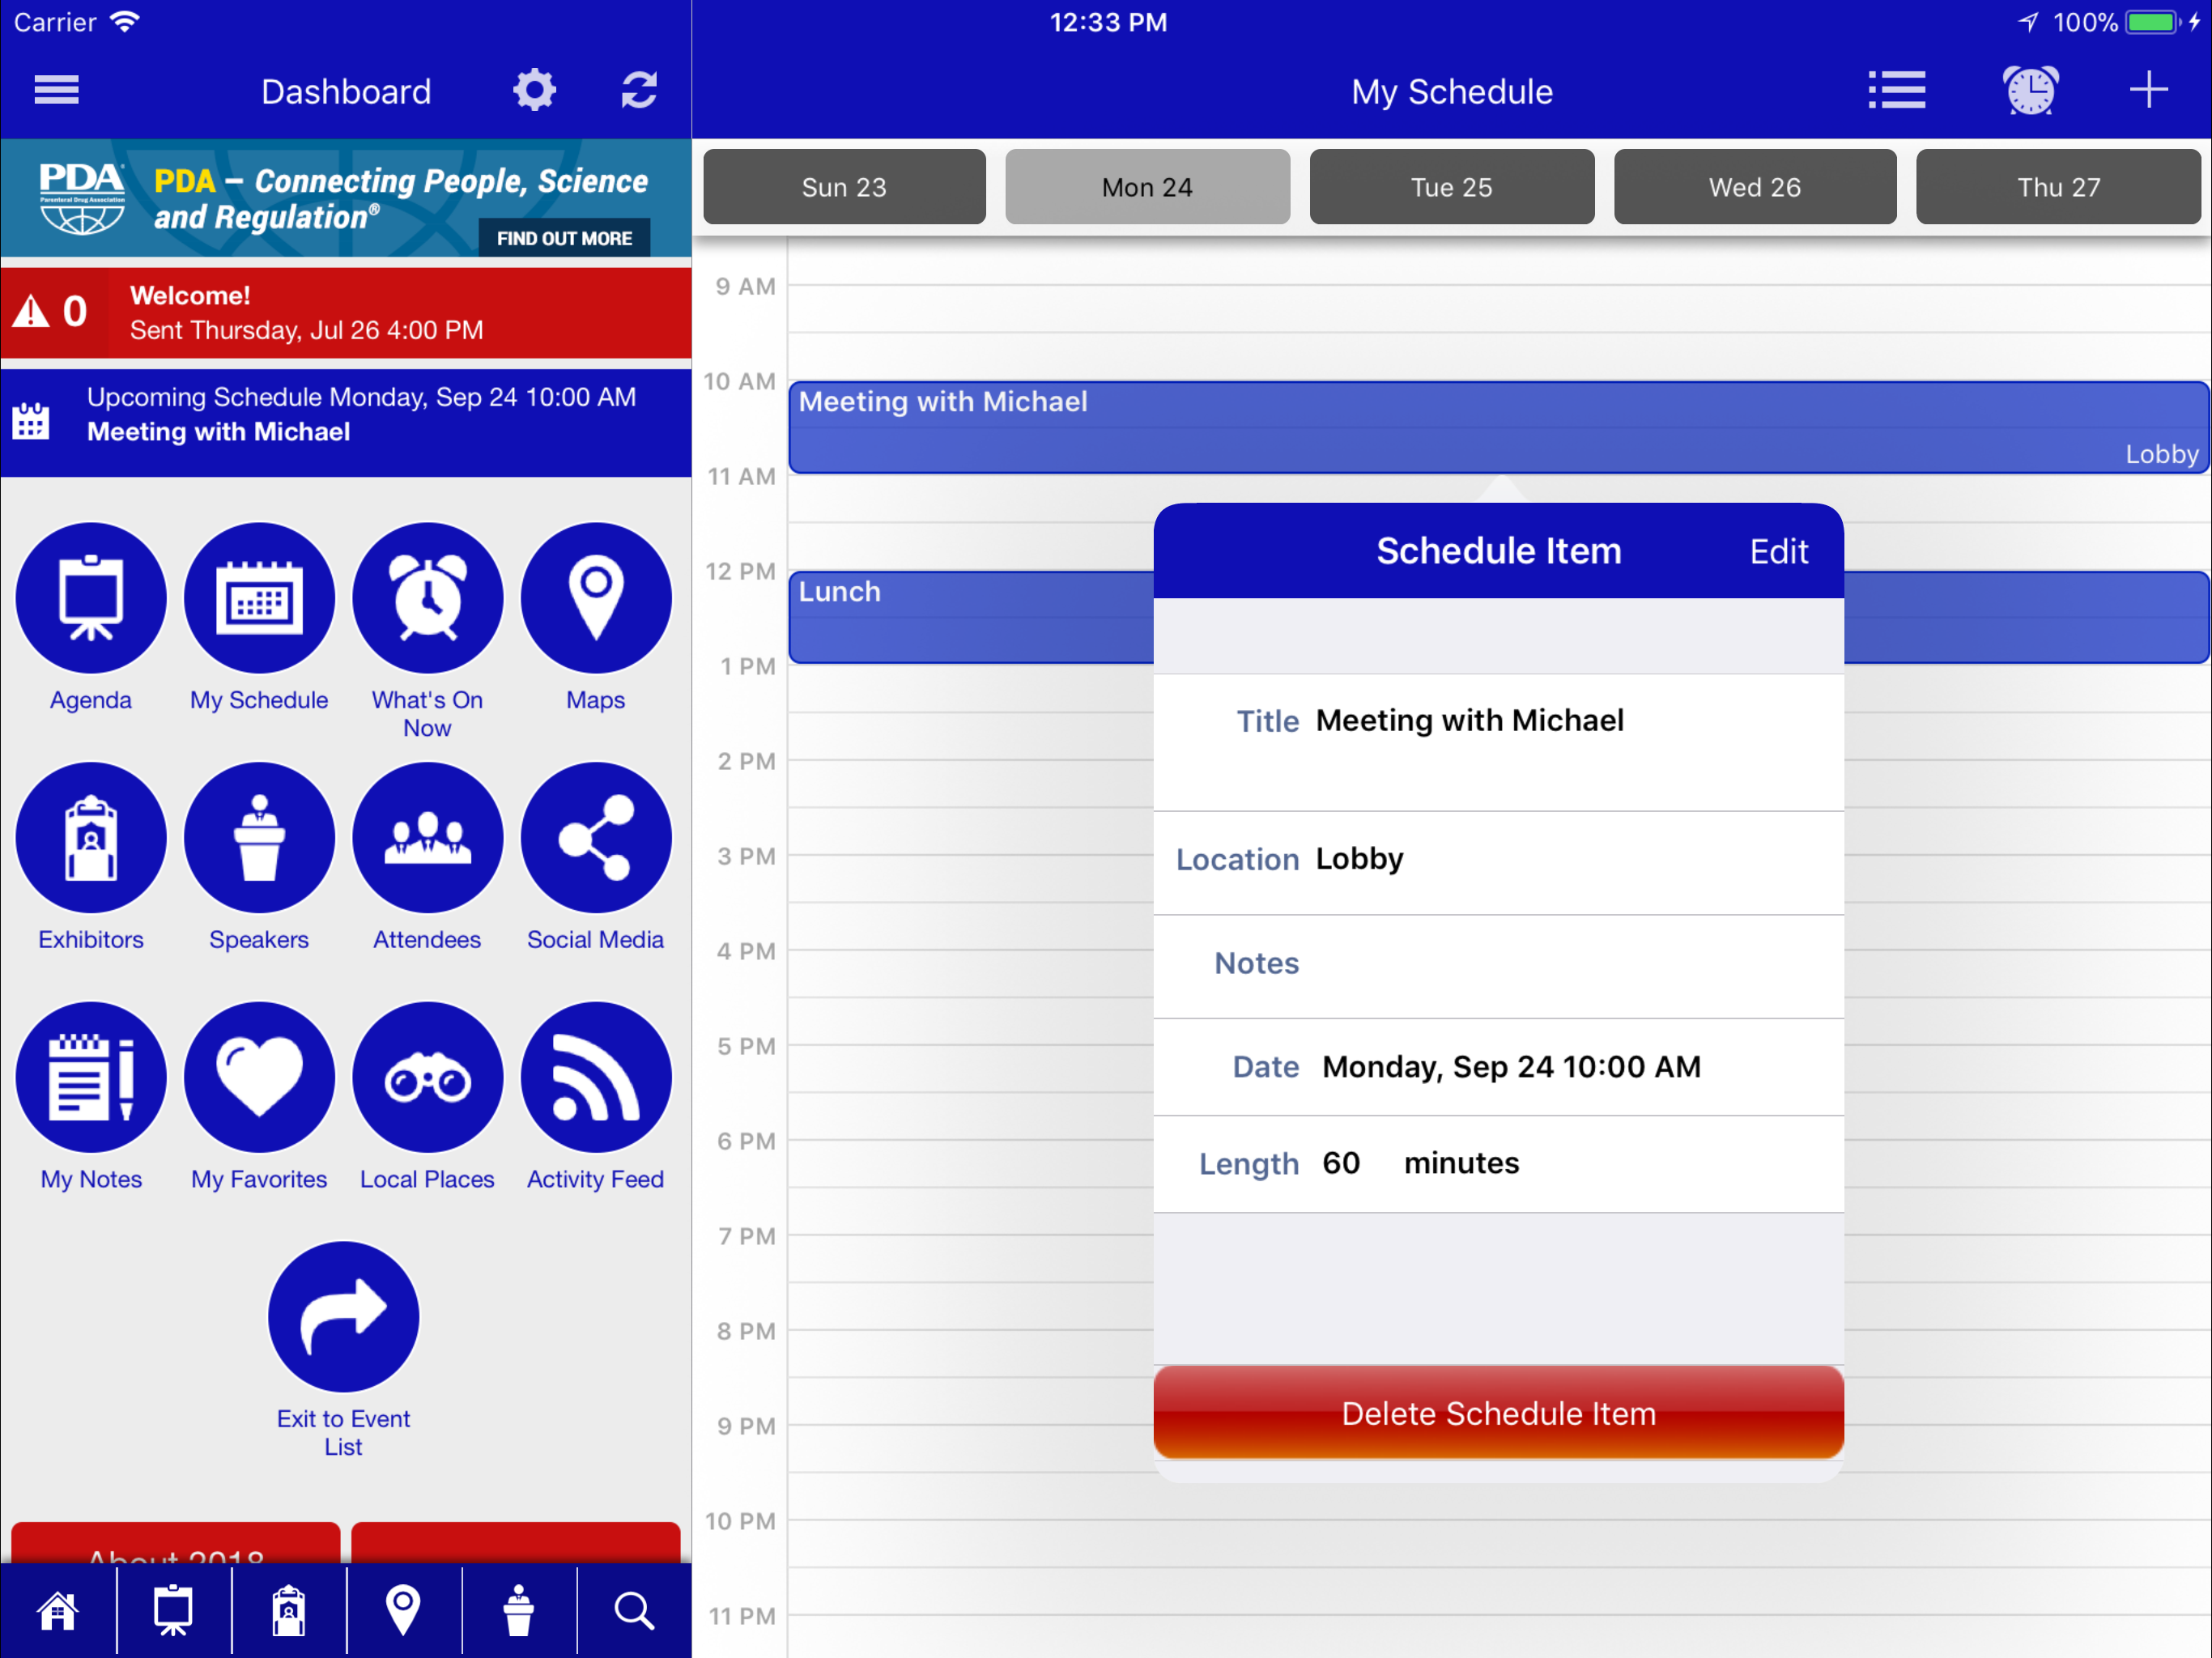Tap the search magnifier in bottom bar
This screenshot has height=1658, width=2212.
tap(634, 1611)
